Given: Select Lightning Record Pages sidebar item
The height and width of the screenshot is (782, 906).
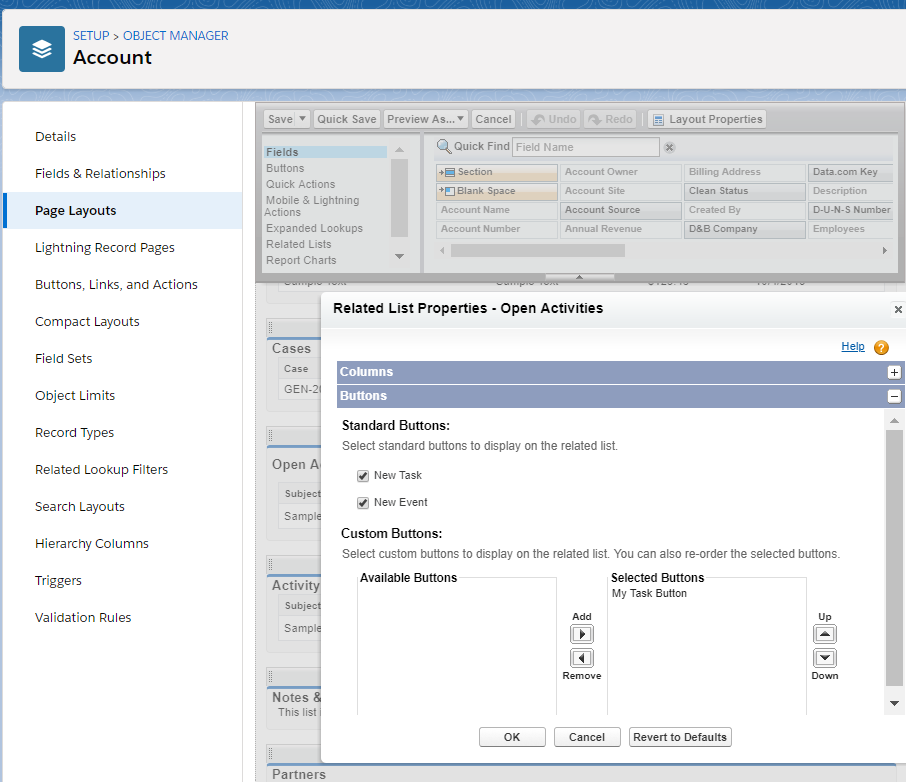Looking at the screenshot, I should pos(105,248).
